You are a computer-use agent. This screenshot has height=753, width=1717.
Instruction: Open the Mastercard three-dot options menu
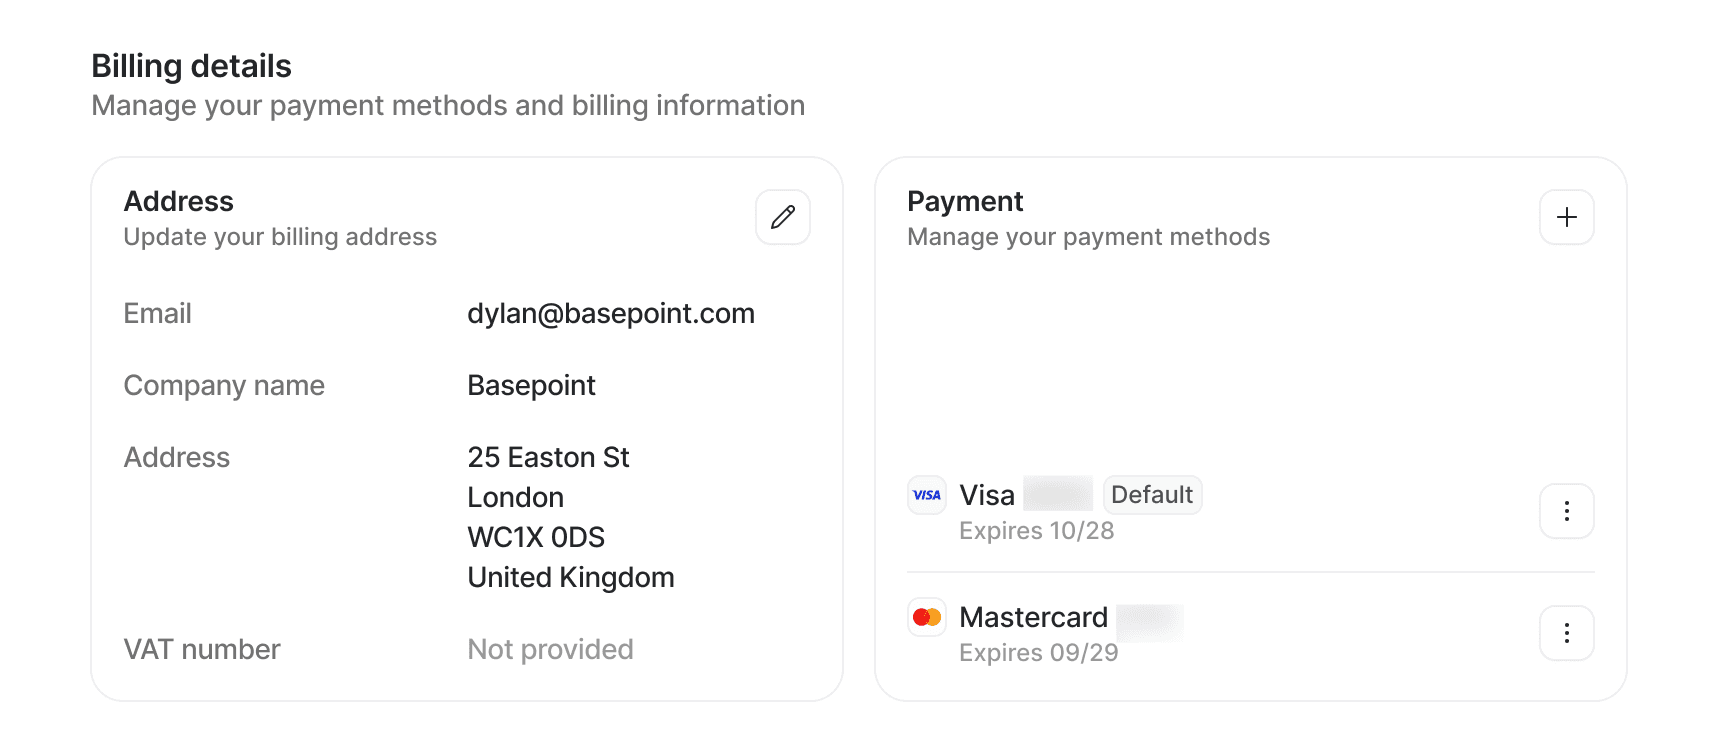click(x=1566, y=633)
